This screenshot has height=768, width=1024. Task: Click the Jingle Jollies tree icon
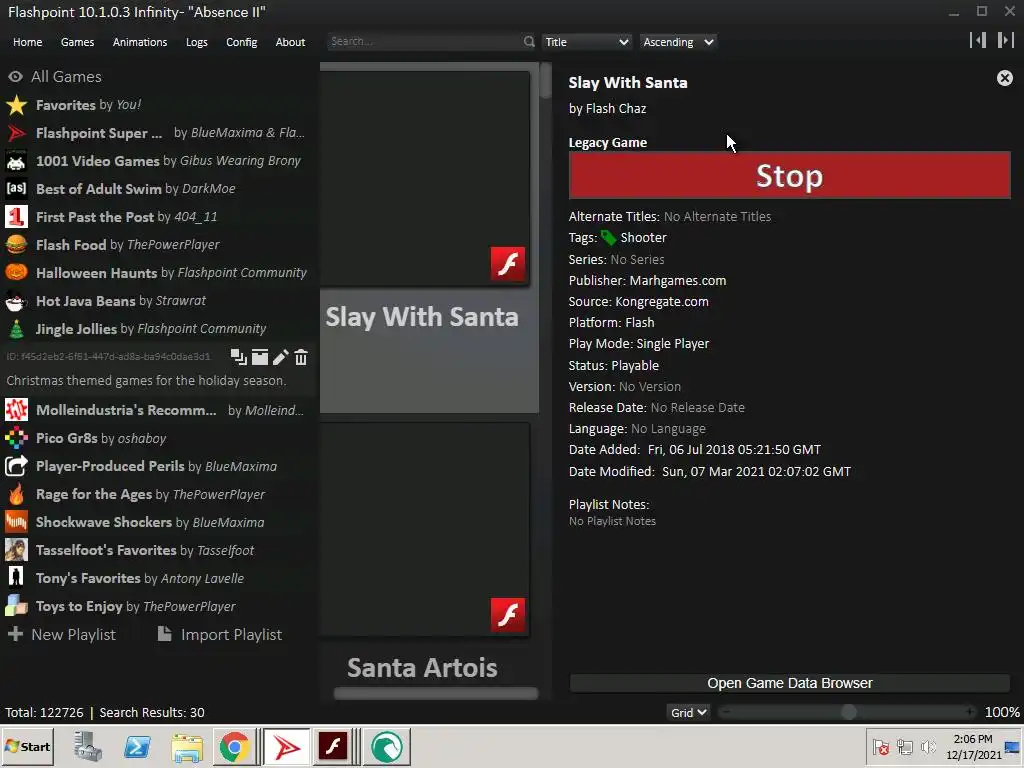[x=16, y=328]
